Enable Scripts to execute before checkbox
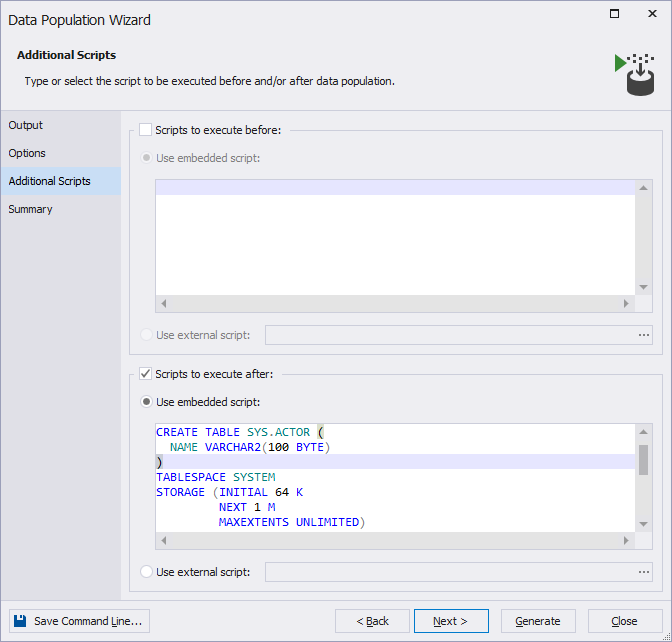Viewport: 672px width, 642px height. coord(145,130)
